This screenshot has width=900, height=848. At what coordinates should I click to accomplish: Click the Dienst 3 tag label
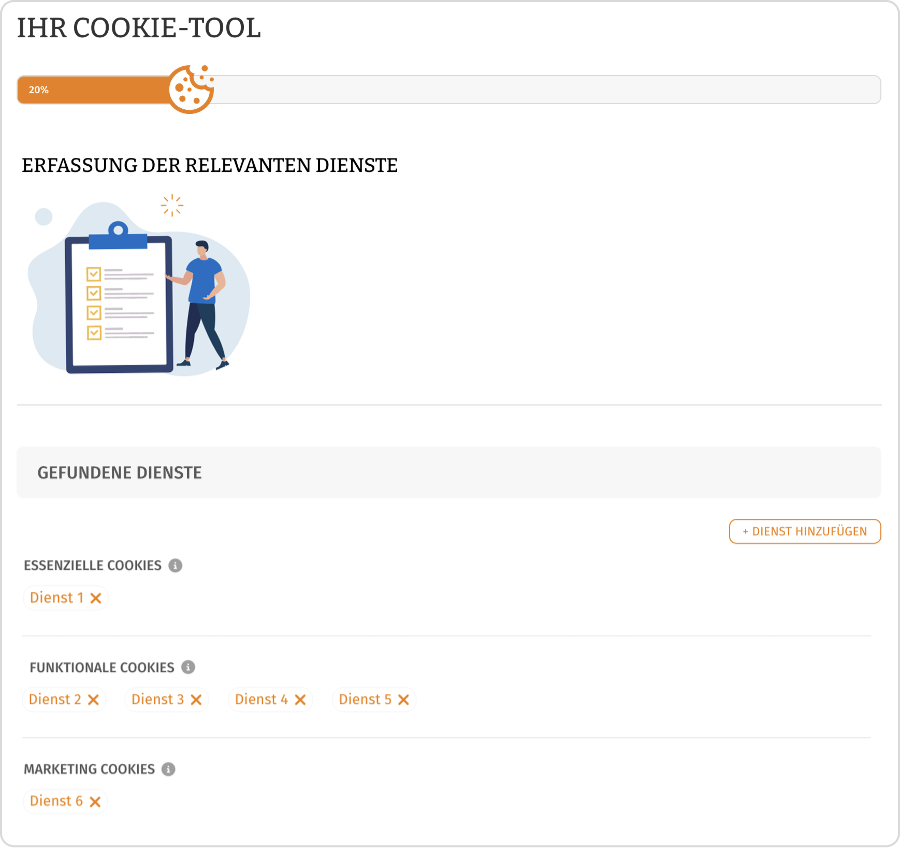point(158,700)
